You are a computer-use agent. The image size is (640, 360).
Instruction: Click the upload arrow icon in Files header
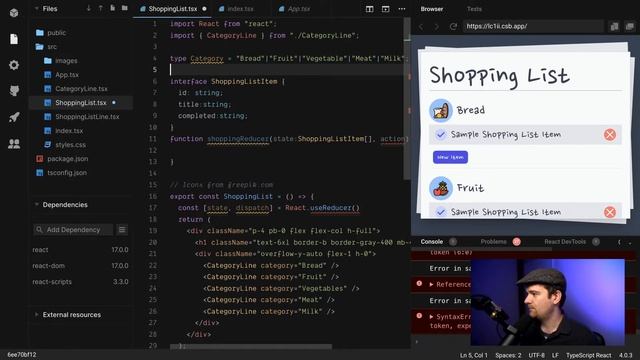tap(100, 8)
